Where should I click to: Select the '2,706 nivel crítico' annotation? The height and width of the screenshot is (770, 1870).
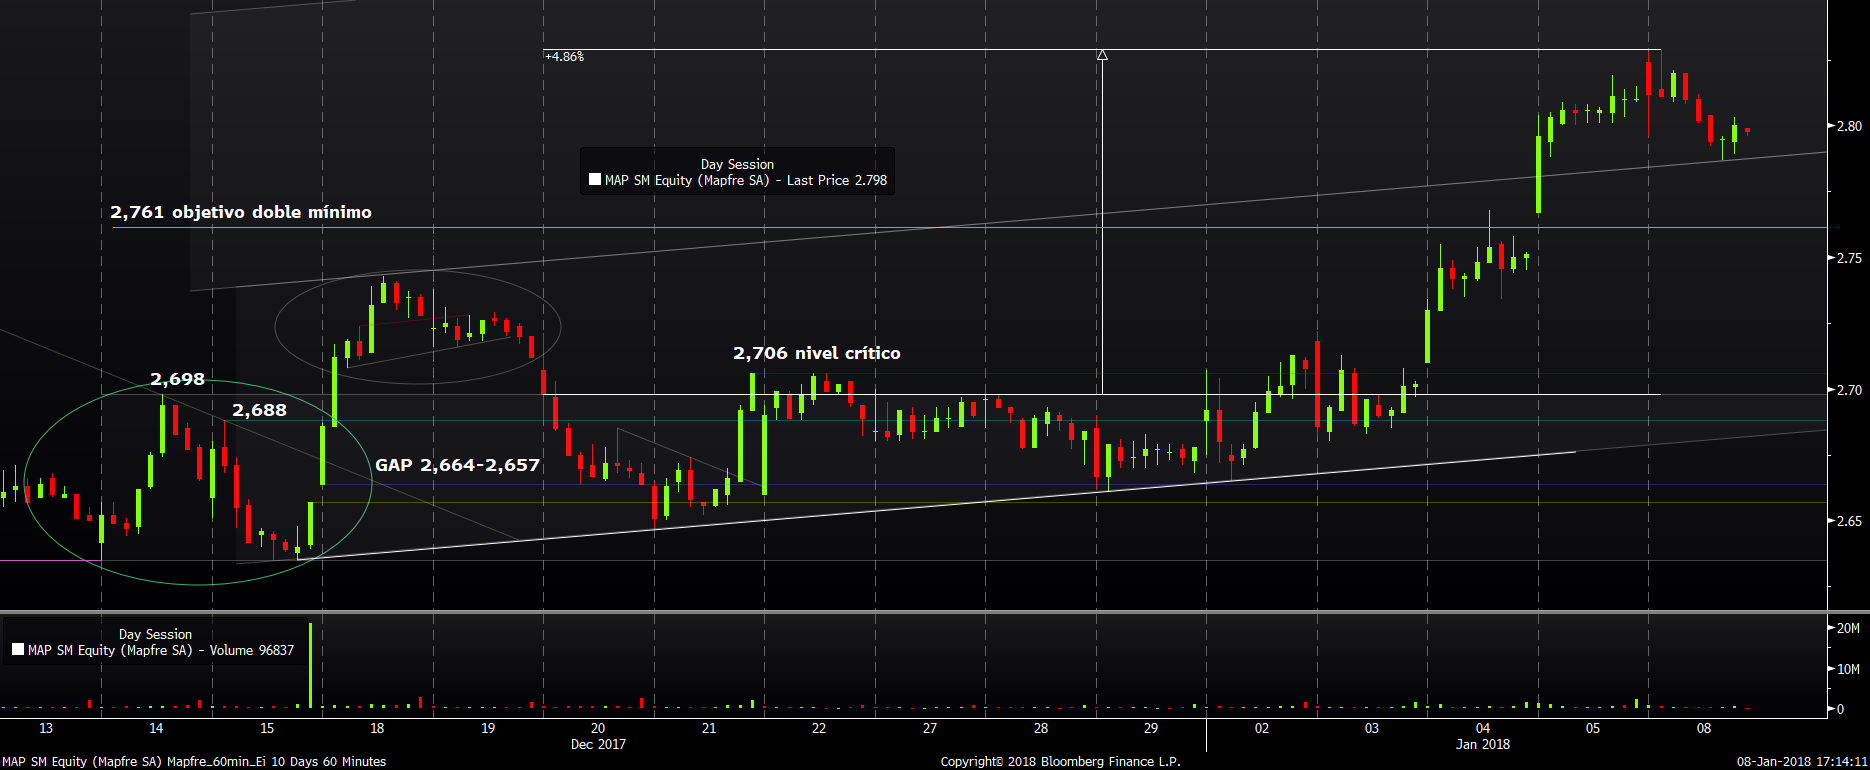[x=817, y=353]
